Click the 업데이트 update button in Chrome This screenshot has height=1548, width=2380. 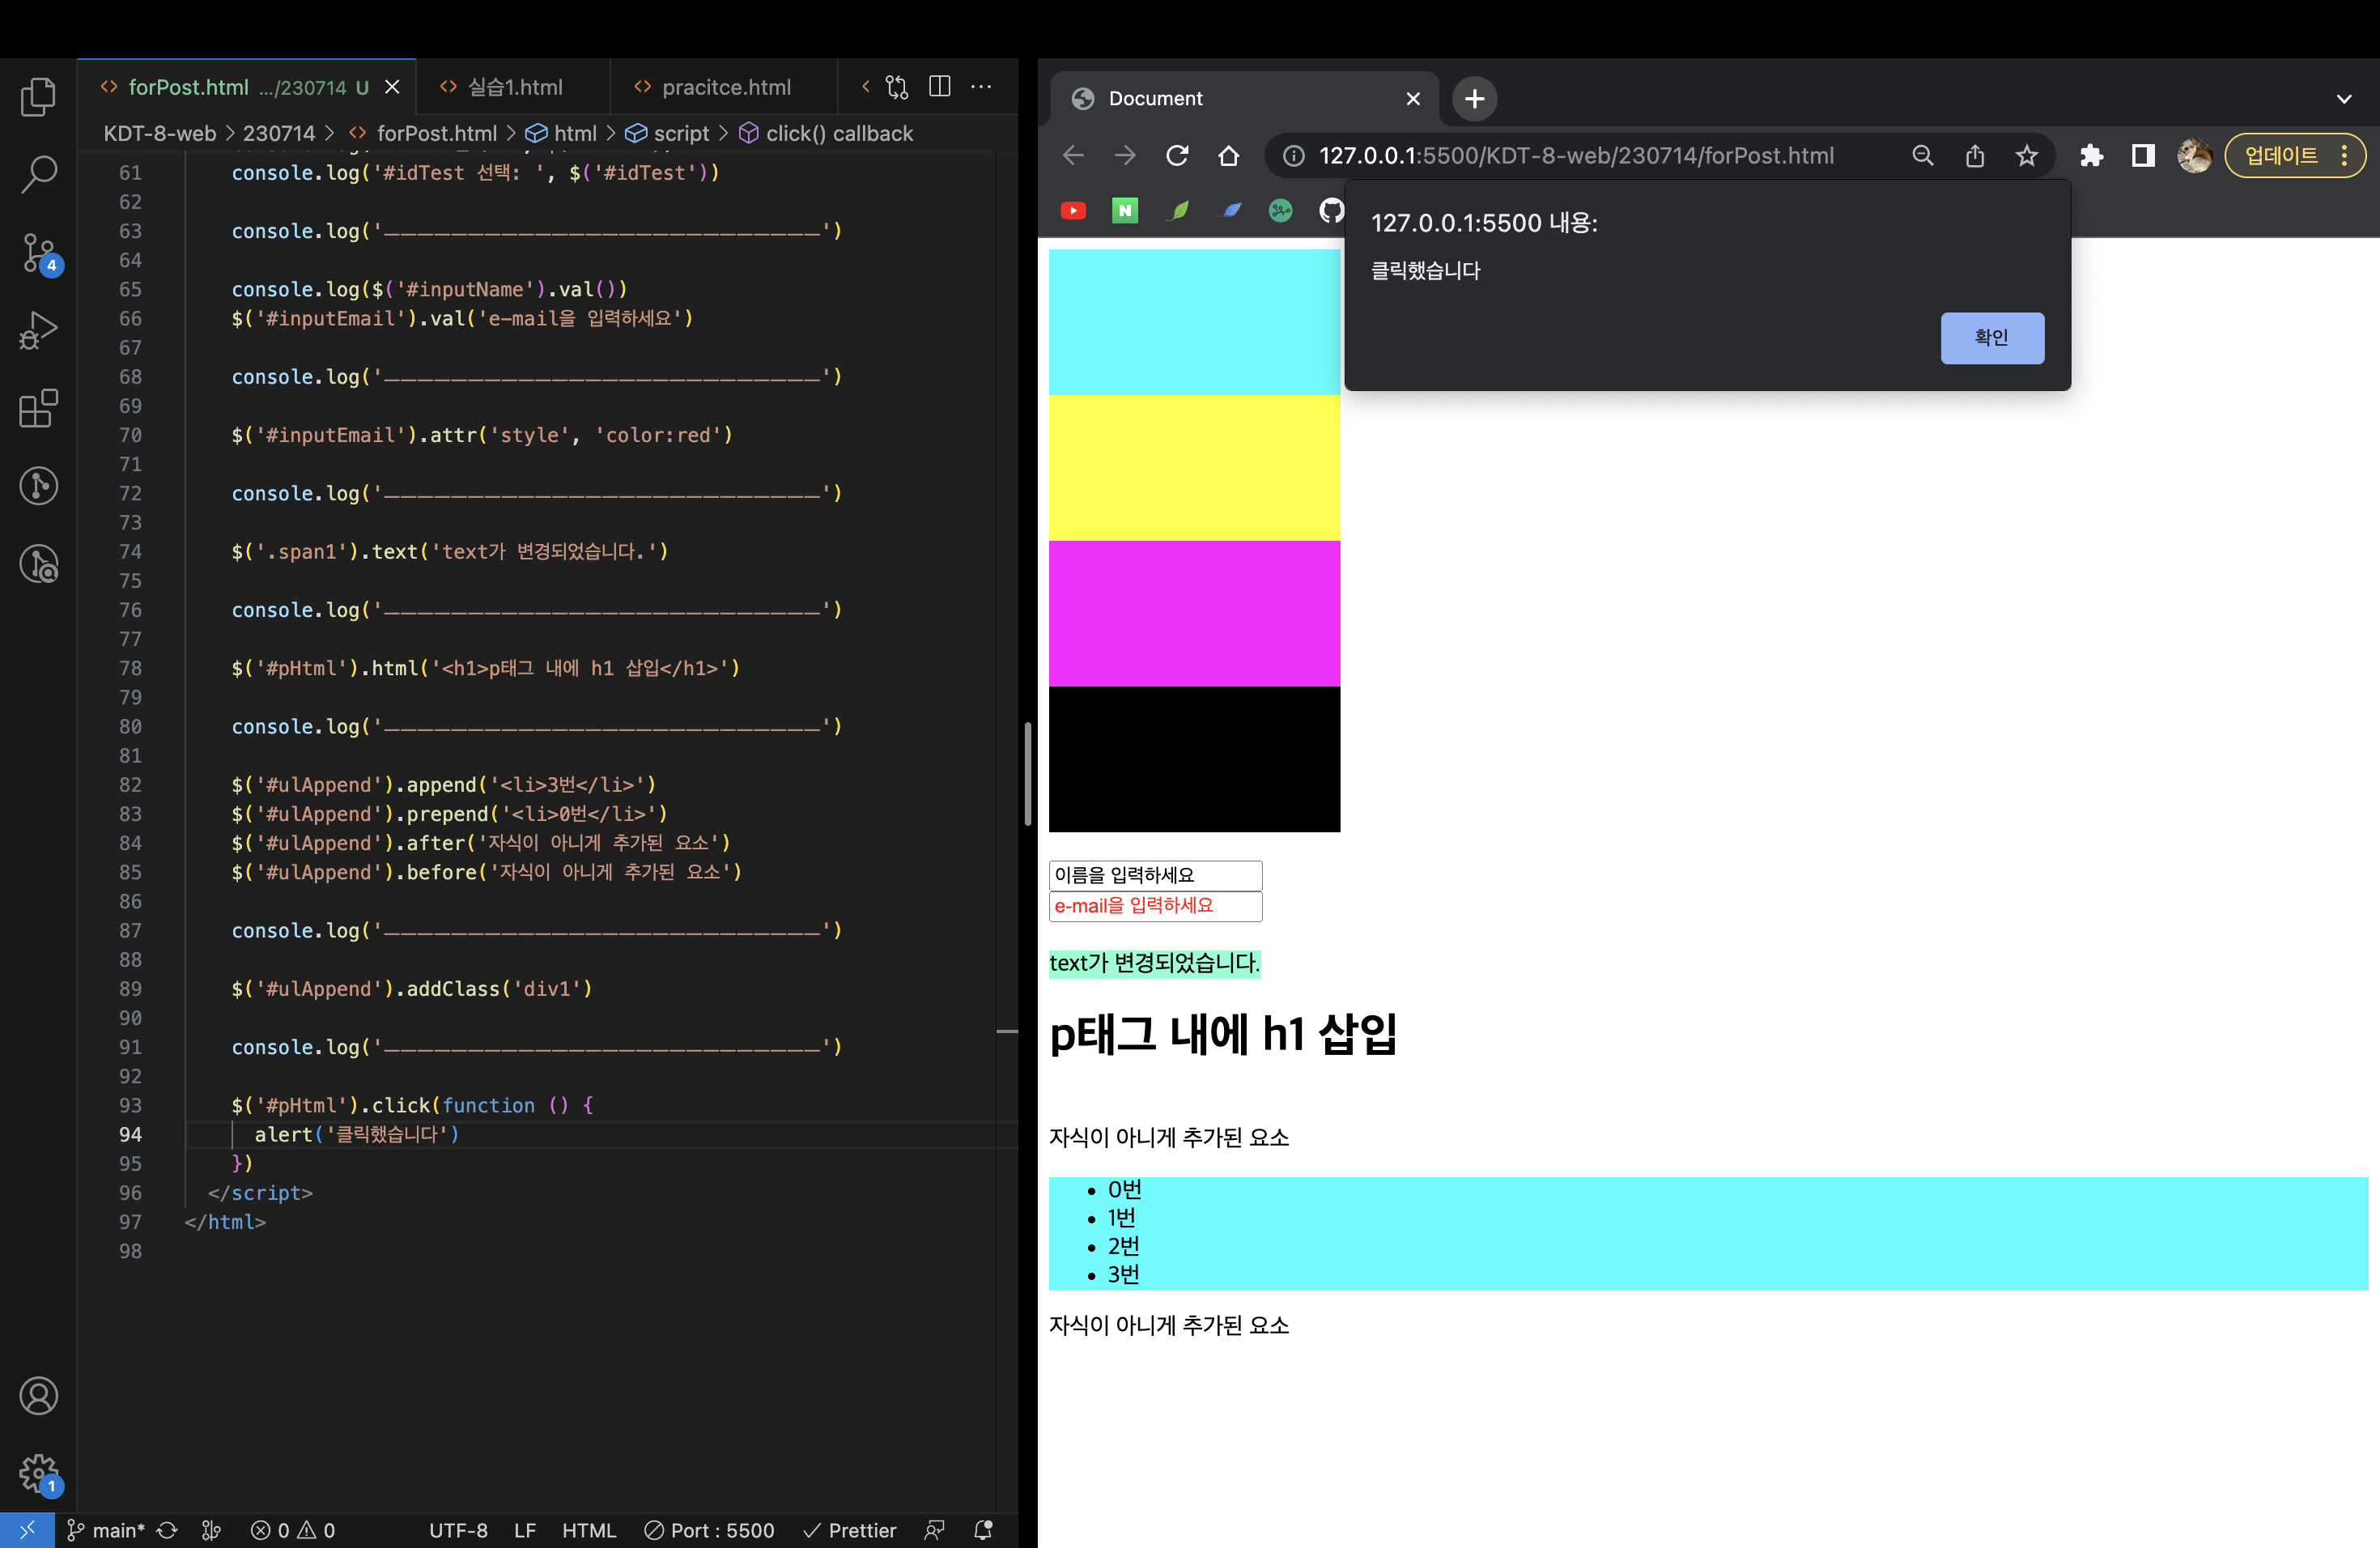coord(2281,155)
